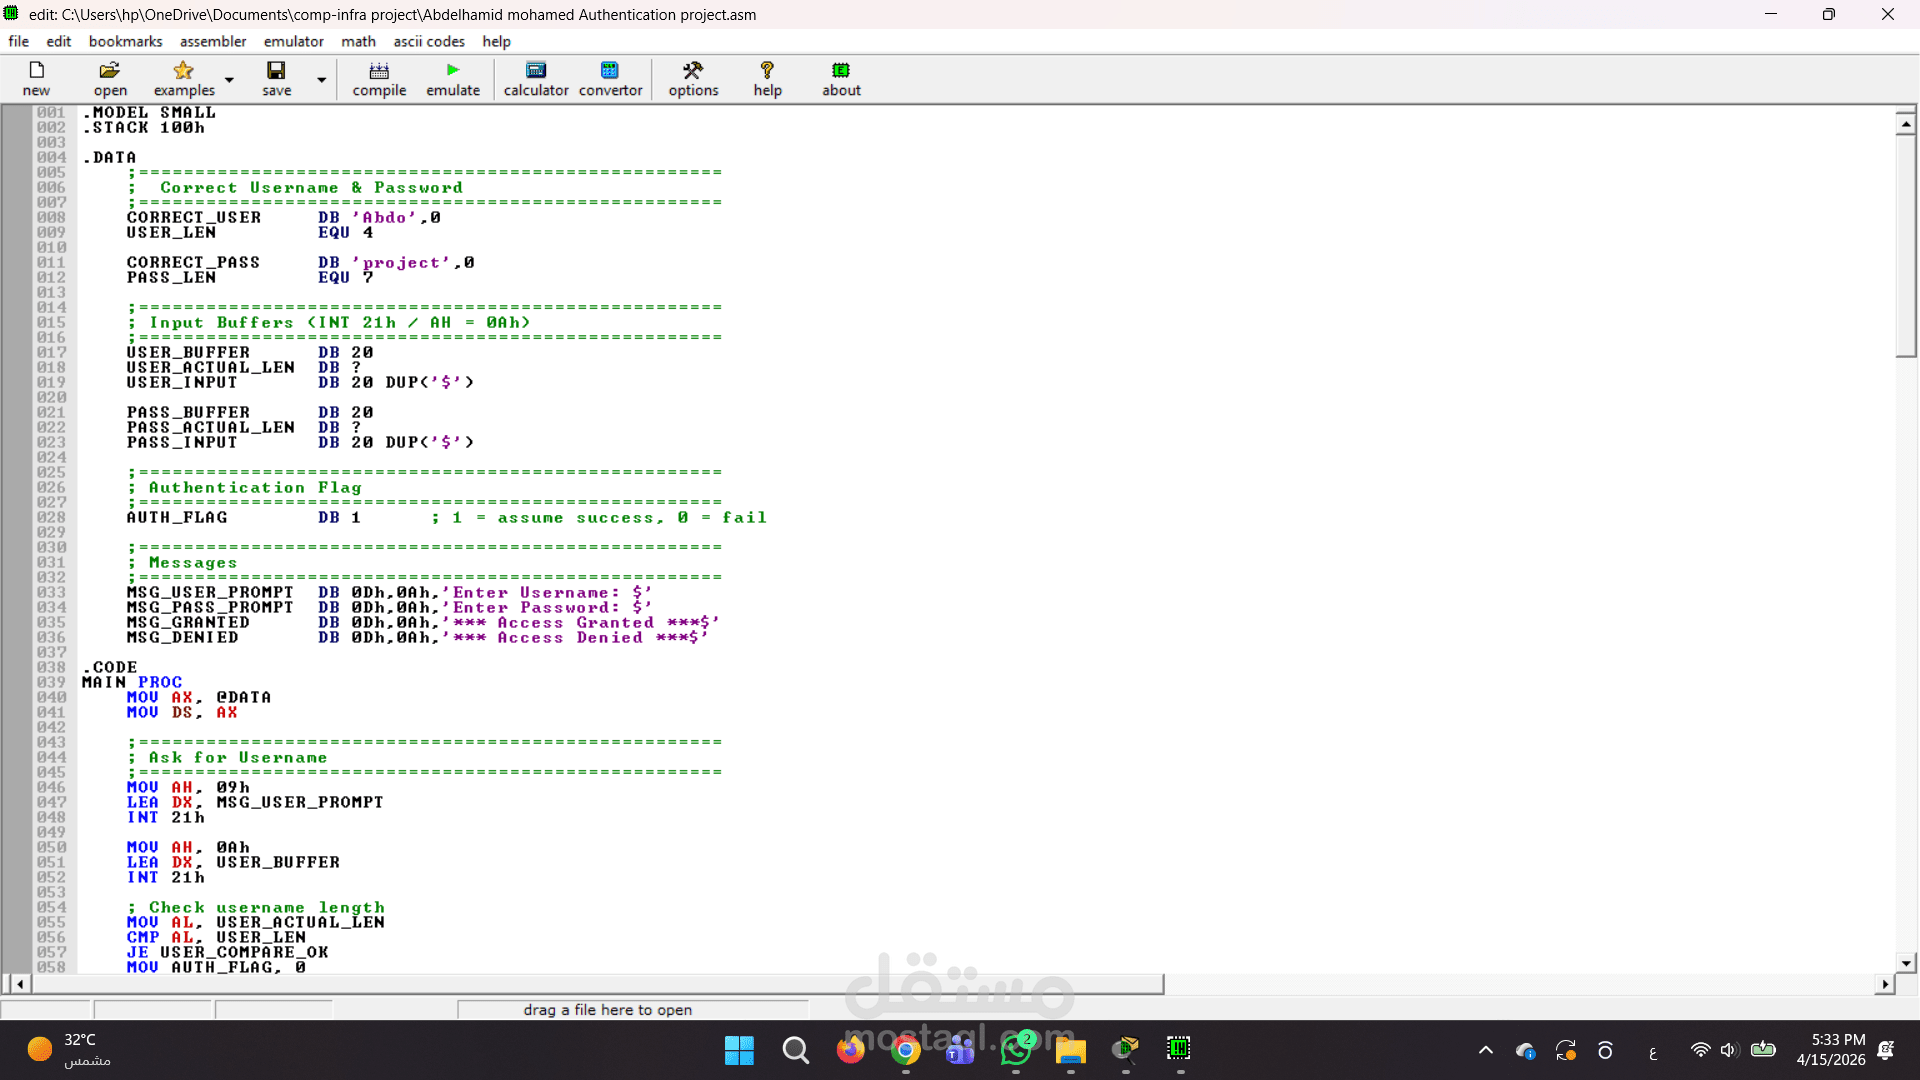Click the Windows Start button
The width and height of the screenshot is (1920, 1080).
tap(739, 1050)
